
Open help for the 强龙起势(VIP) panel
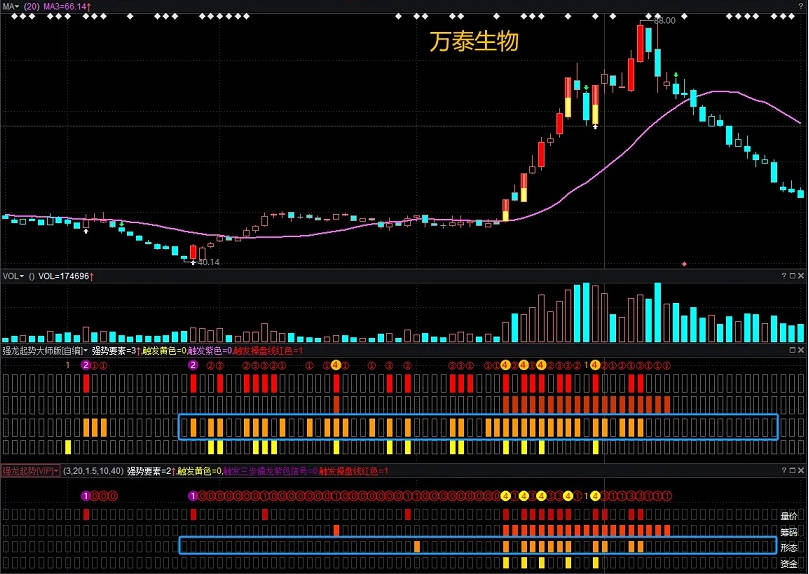tap(784, 470)
